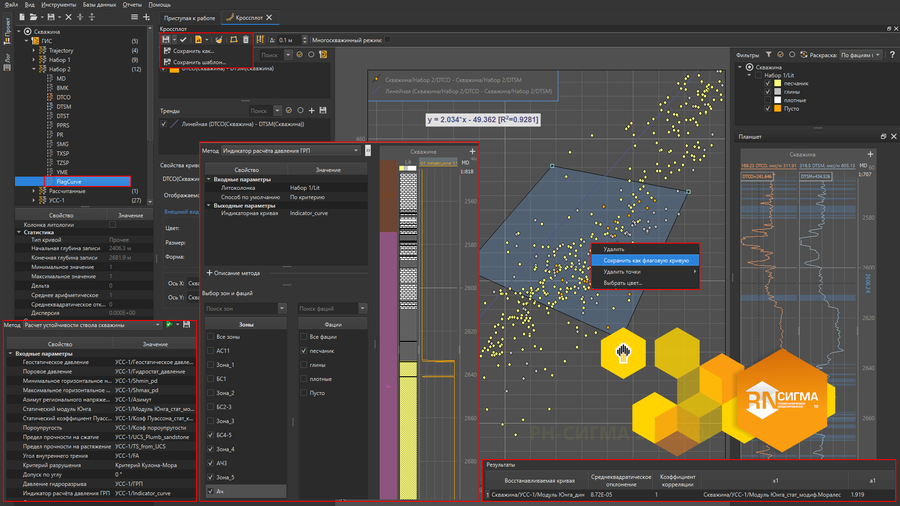Choose Сохранить шаблон... from save dropdown
The width and height of the screenshot is (900, 506).
click(x=199, y=62)
